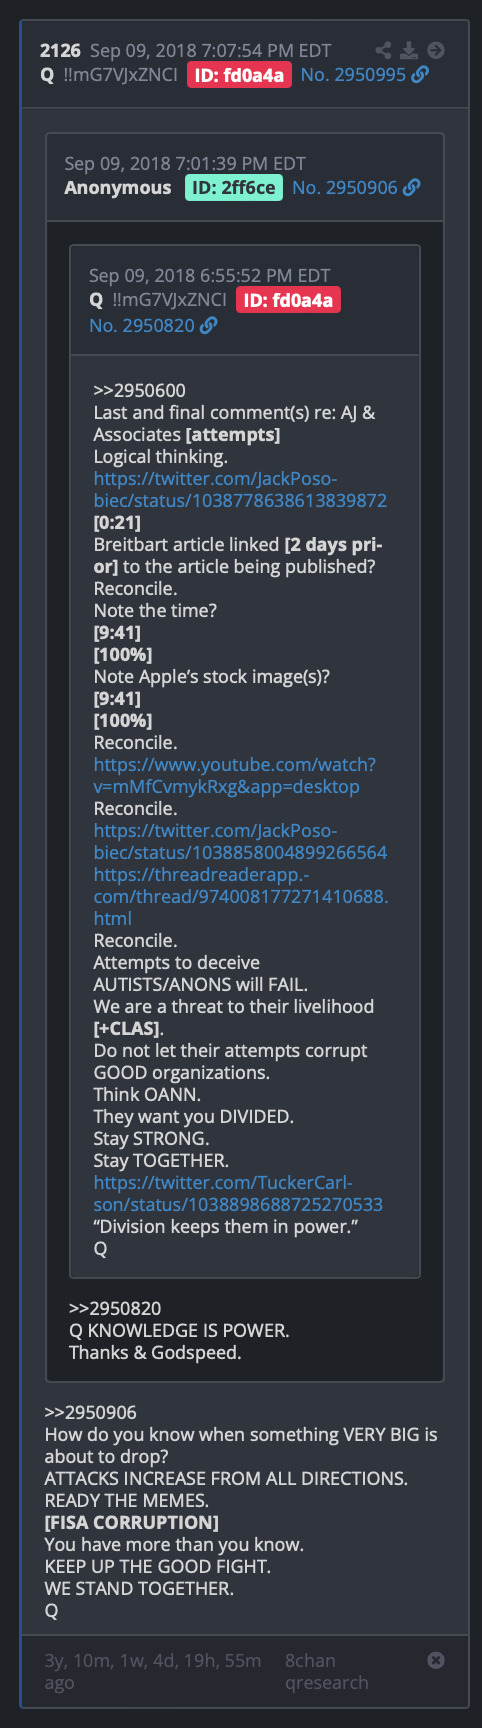
Task: Open post number link No. 2950820
Action: coord(142,325)
